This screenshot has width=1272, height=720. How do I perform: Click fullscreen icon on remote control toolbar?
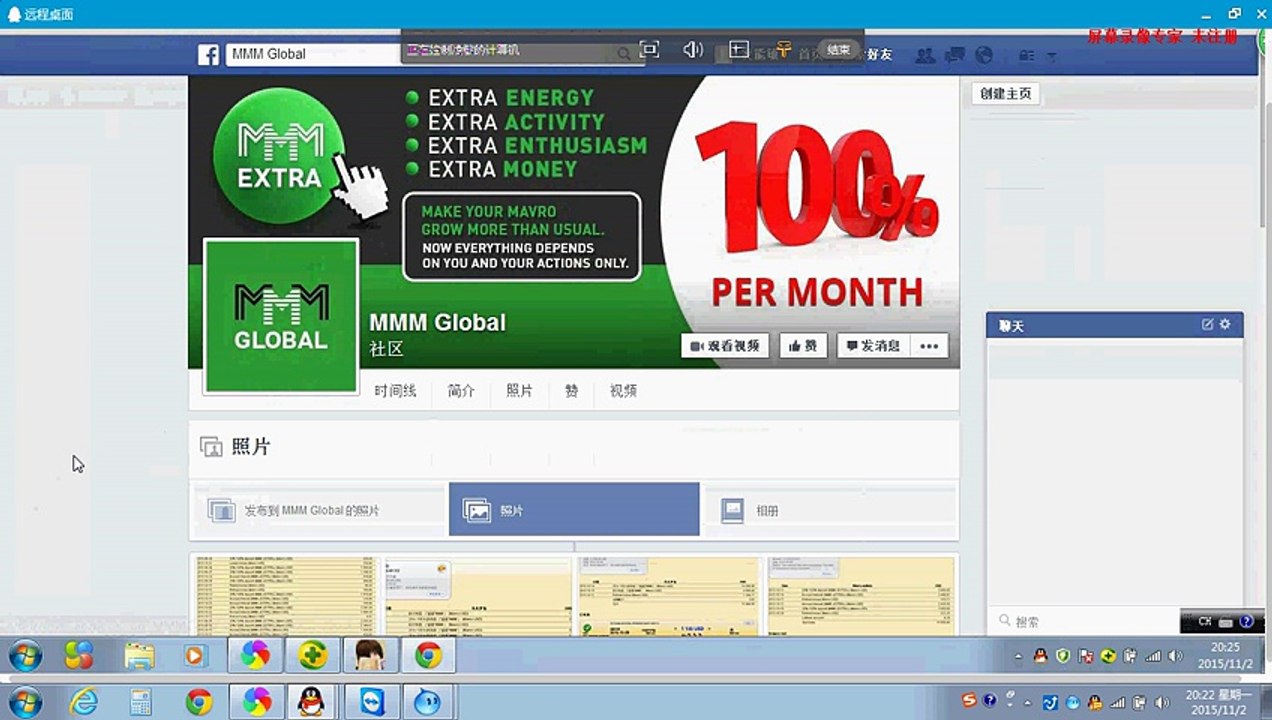[x=649, y=49]
